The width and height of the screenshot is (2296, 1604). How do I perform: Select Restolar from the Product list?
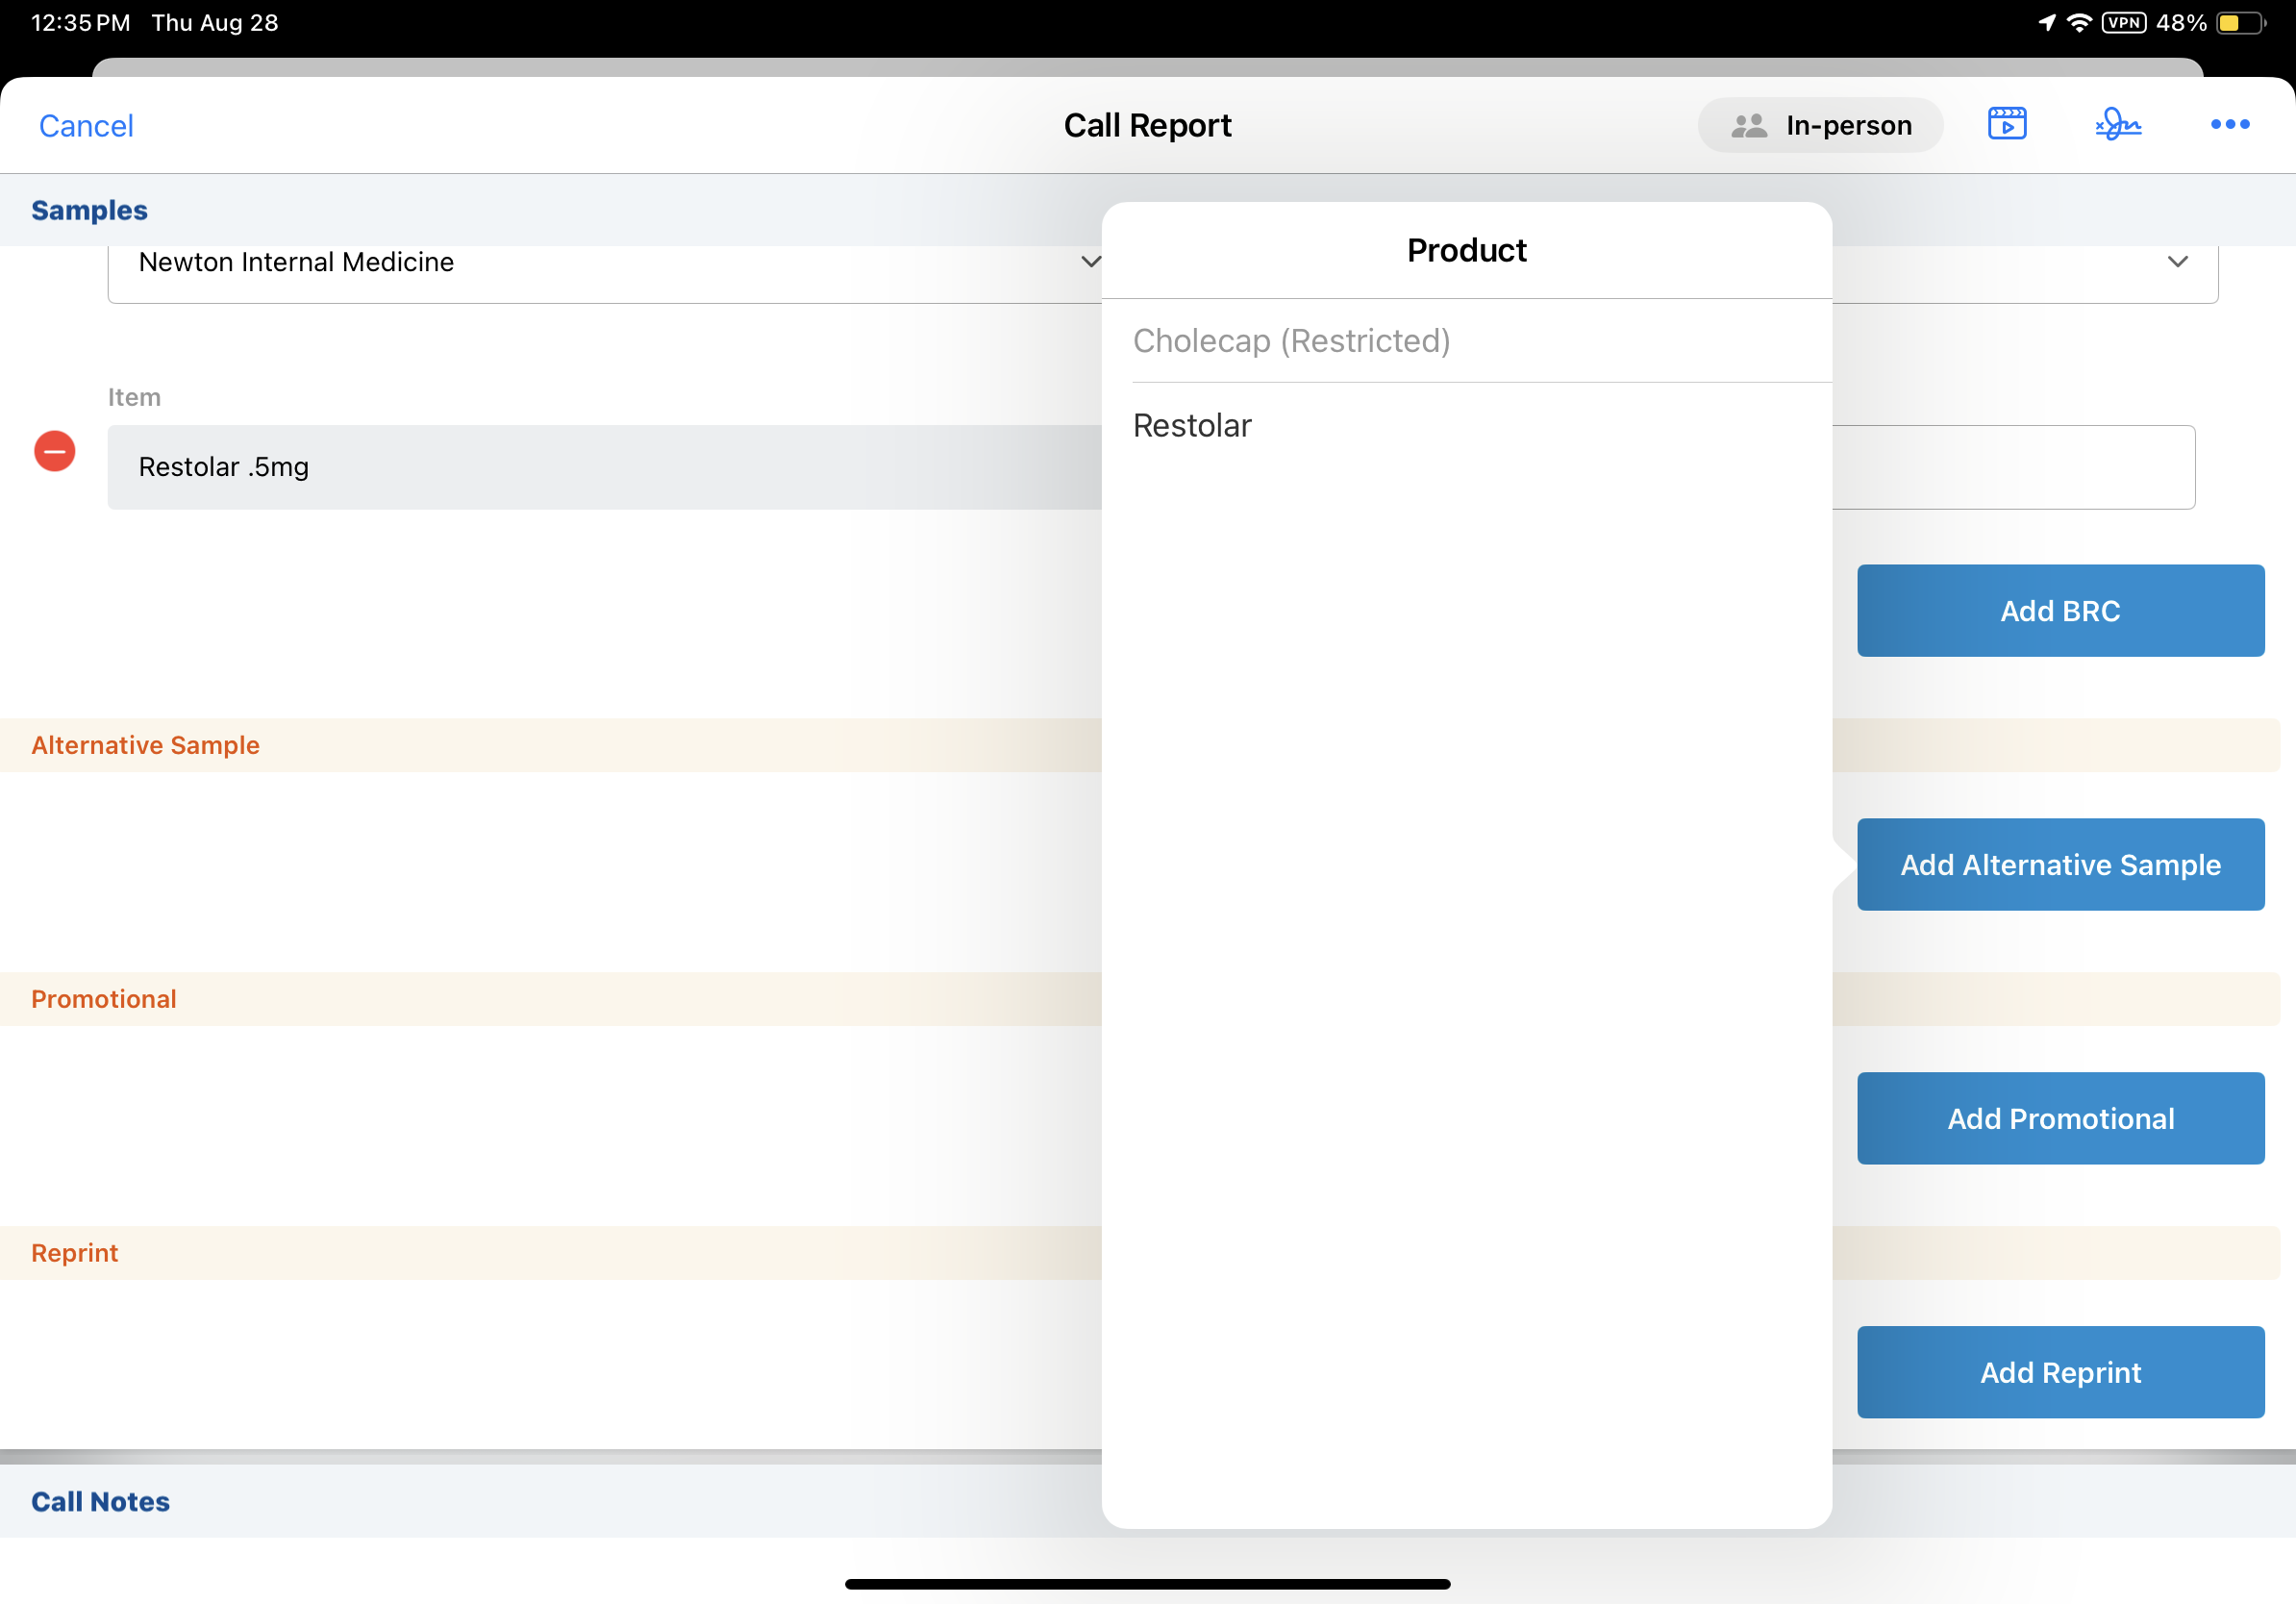pyautogui.click(x=1192, y=426)
